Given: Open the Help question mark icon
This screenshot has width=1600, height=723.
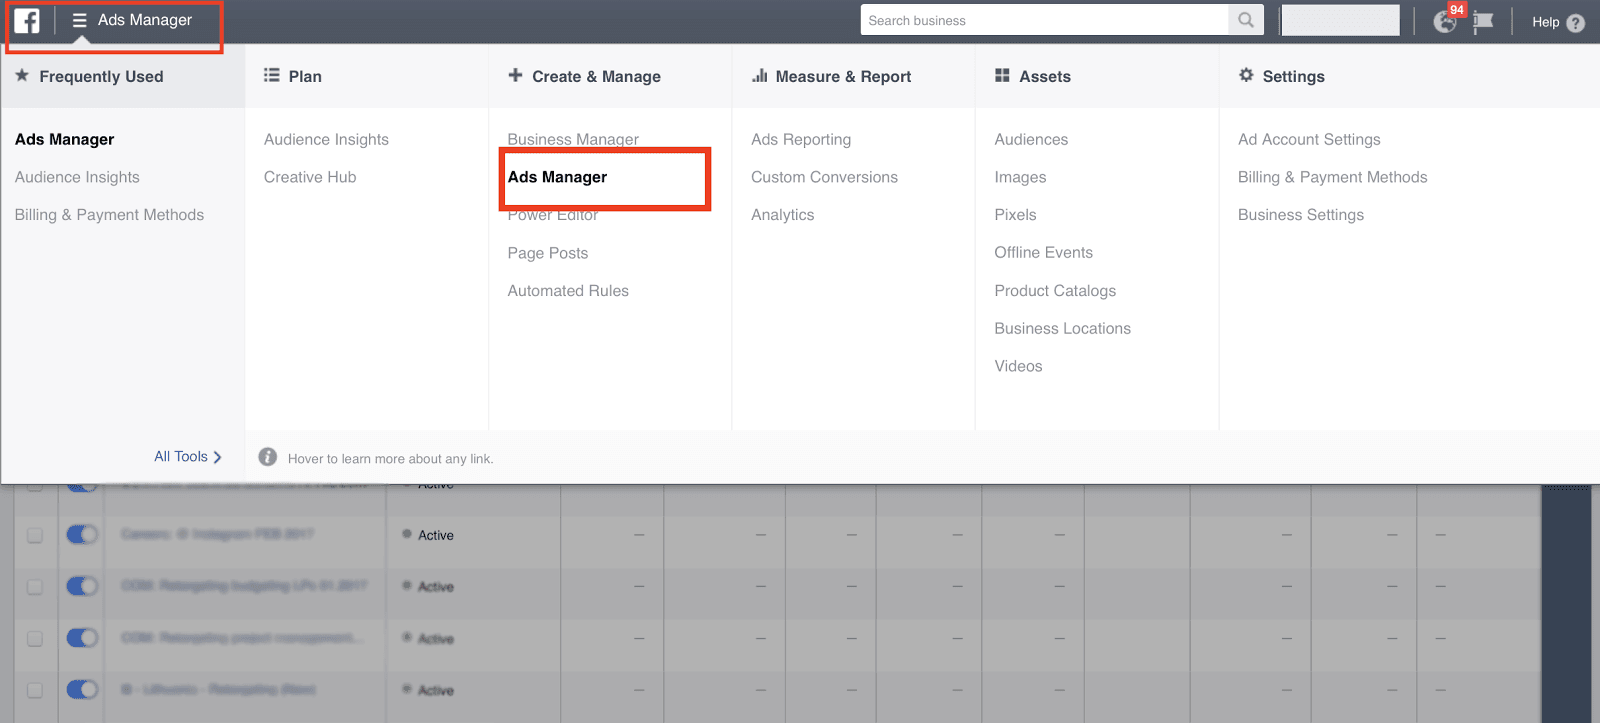Looking at the screenshot, I should pyautogui.click(x=1576, y=22).
